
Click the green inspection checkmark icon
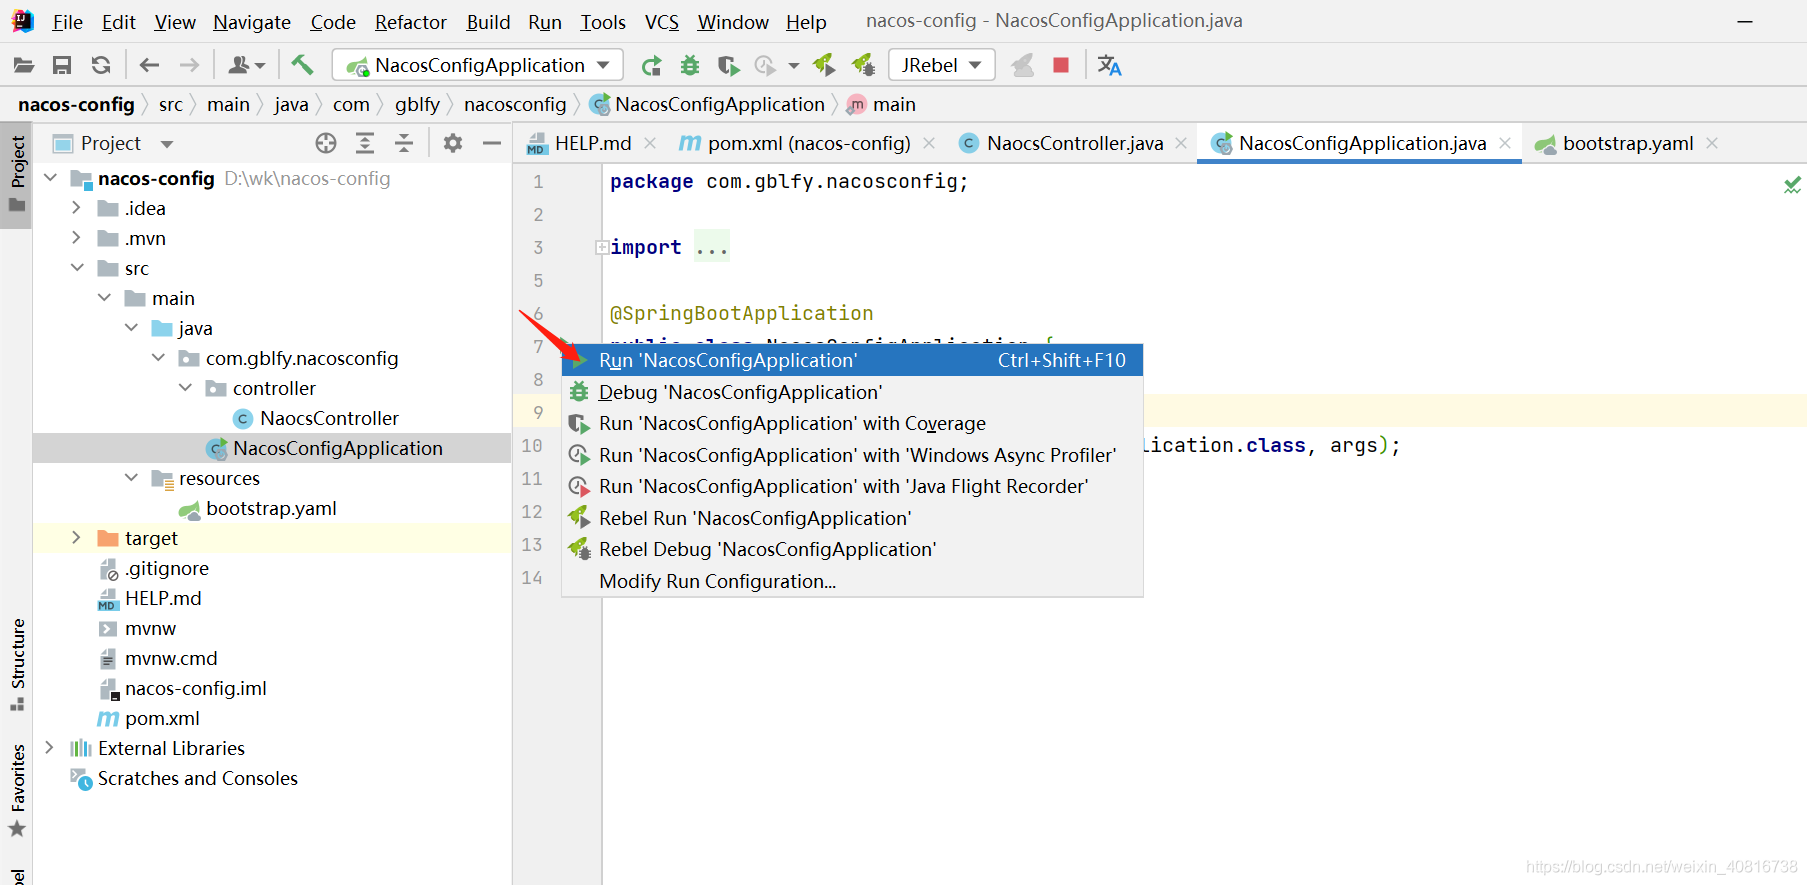coord(1792,185)
